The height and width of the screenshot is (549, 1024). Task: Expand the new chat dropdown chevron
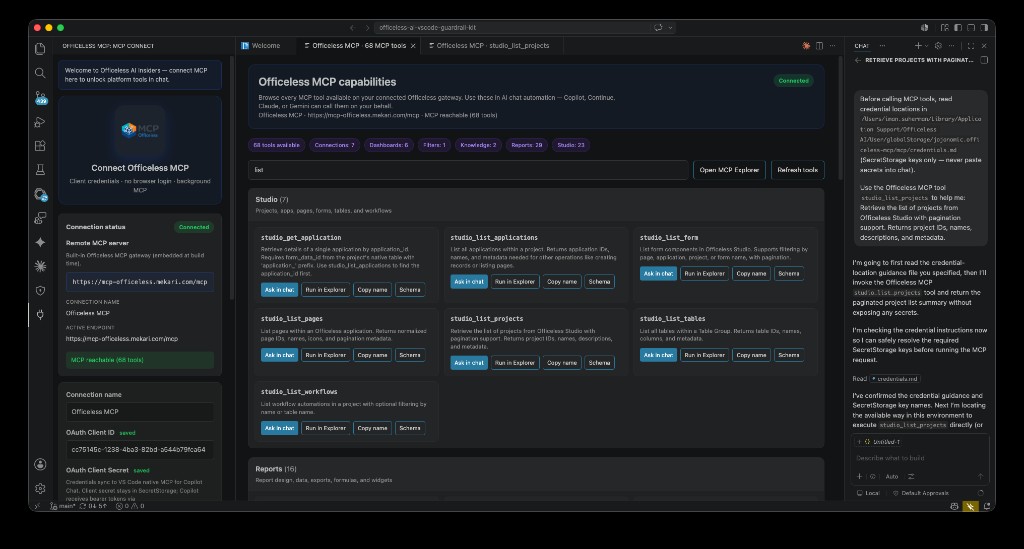click(x=926, y=46)
